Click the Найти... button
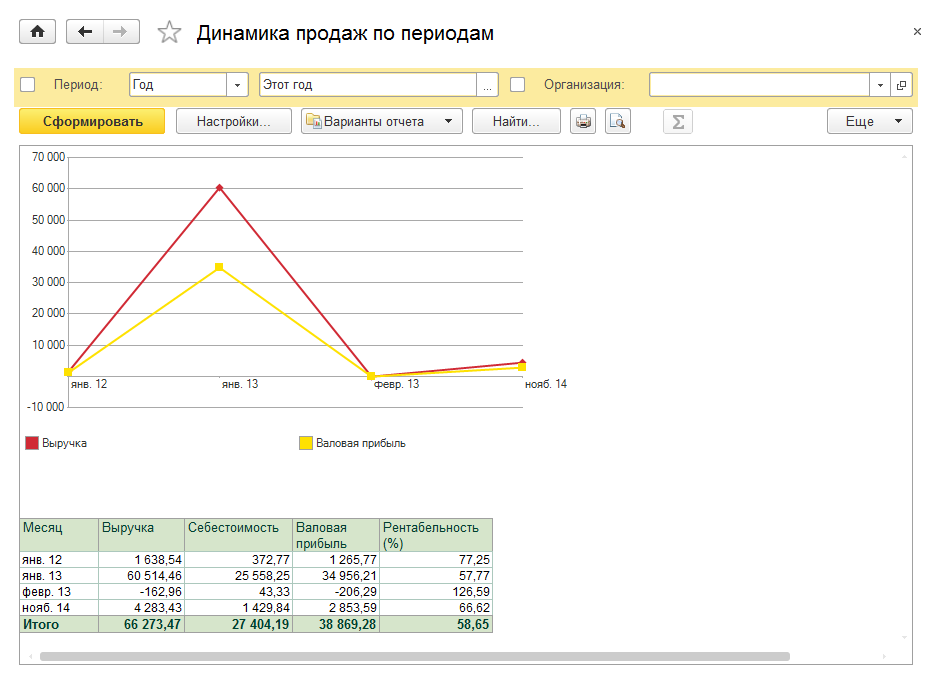The image size is (939, 679). tap(516, 122)
